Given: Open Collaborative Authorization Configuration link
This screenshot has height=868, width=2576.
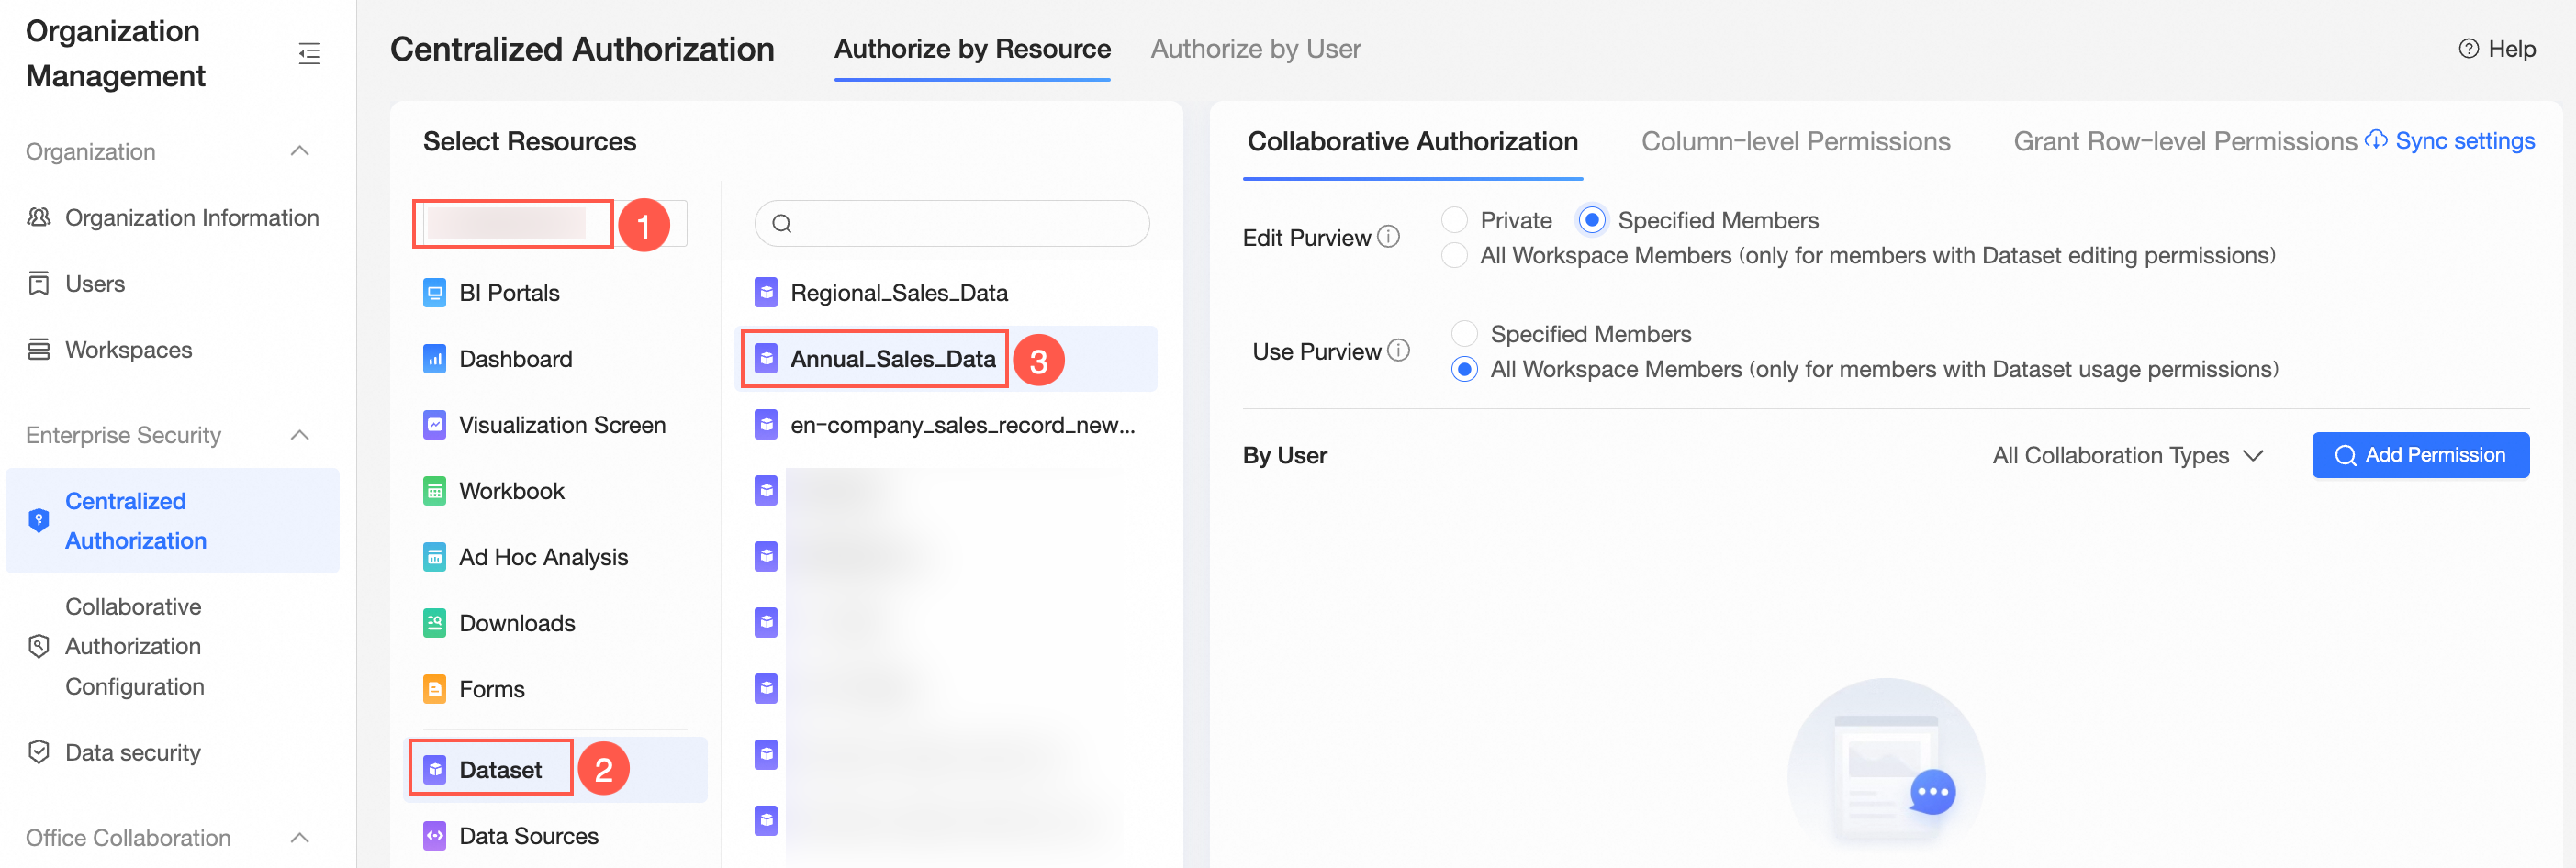Looking at the screenshot, I should tap(134, 647).
